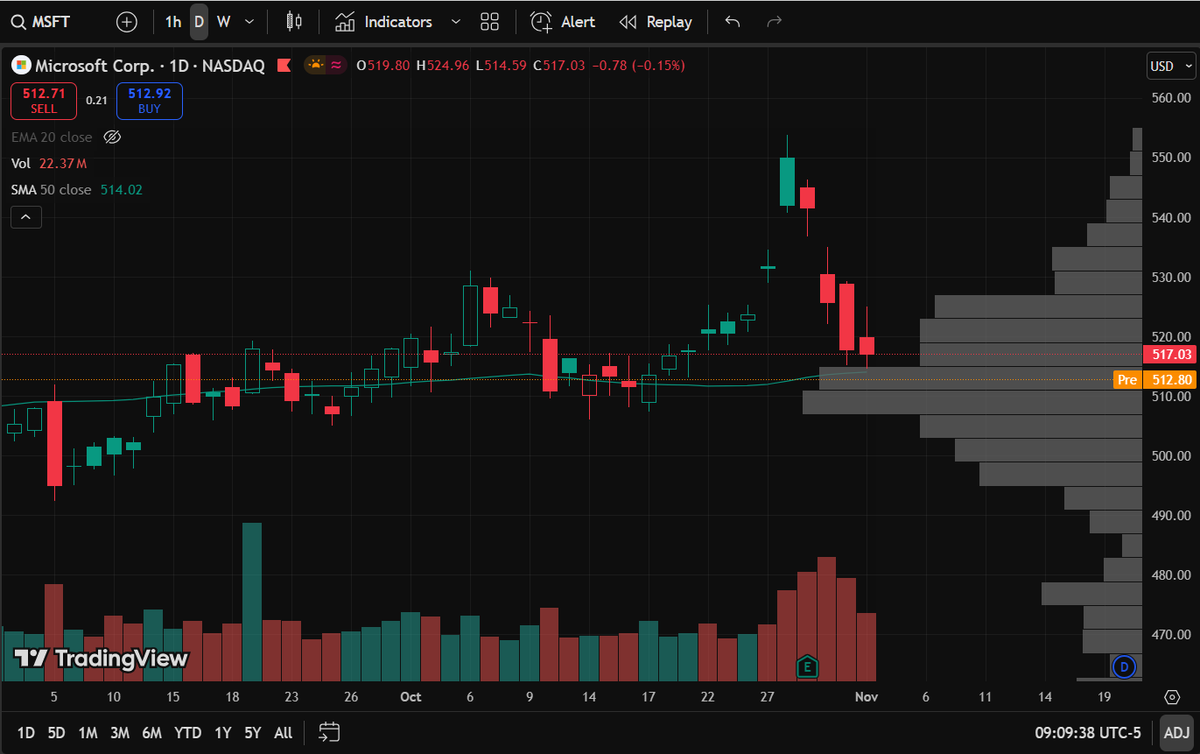Open the Indicators dialog
Screen dimensions: 1200x754
click(385, 21)
